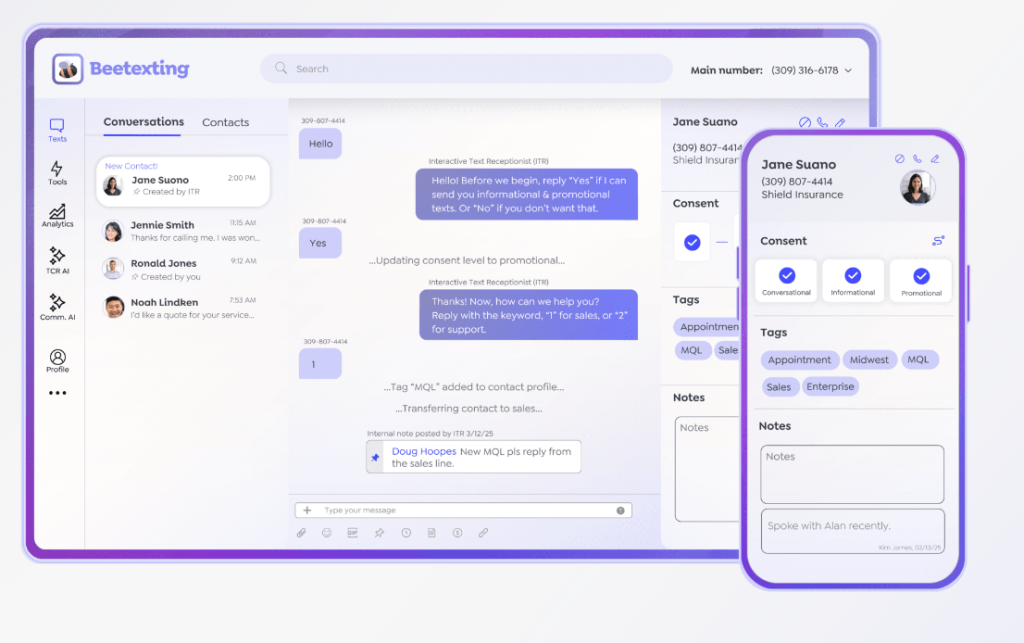The width and height of the screenshot is (1024, 643).
Task: Click the pin icon in composer toolbar
Action: 379,533
